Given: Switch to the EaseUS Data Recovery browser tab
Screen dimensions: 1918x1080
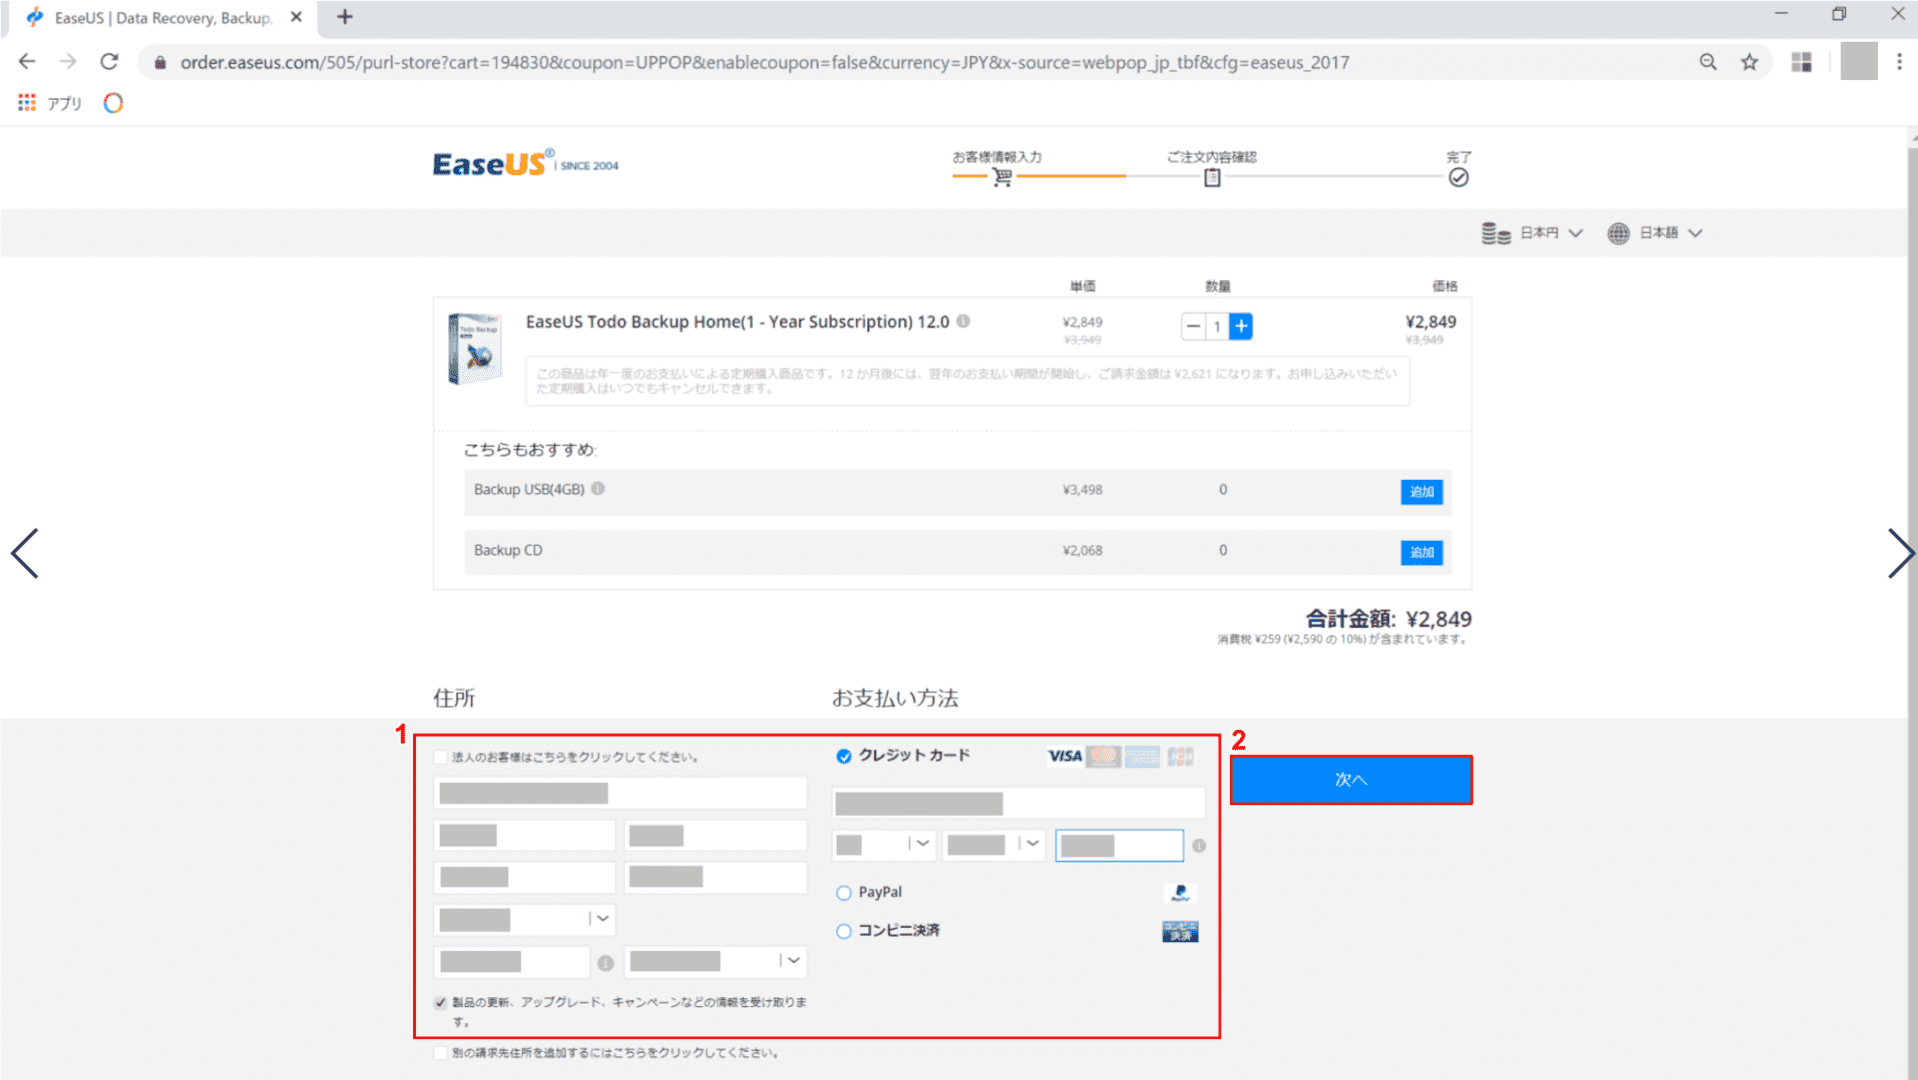Looking at the screenshot, I should click(x=160, y=18).
